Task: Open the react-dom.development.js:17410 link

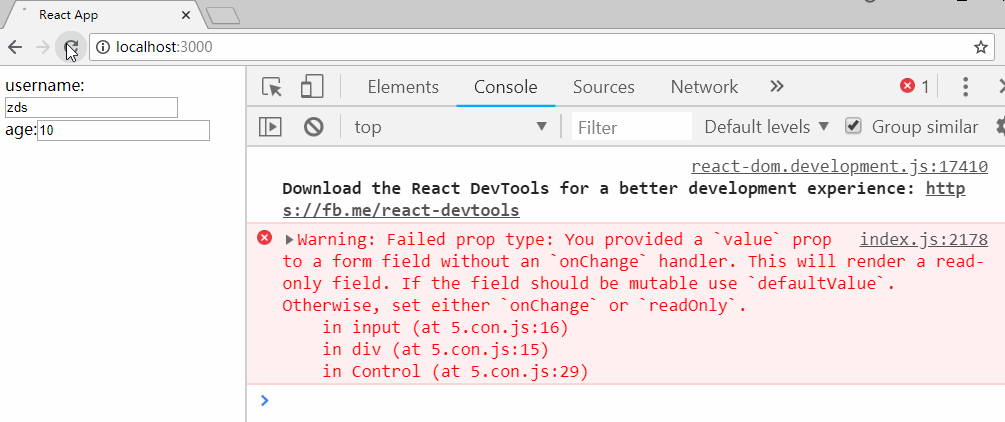Action: 840,167
